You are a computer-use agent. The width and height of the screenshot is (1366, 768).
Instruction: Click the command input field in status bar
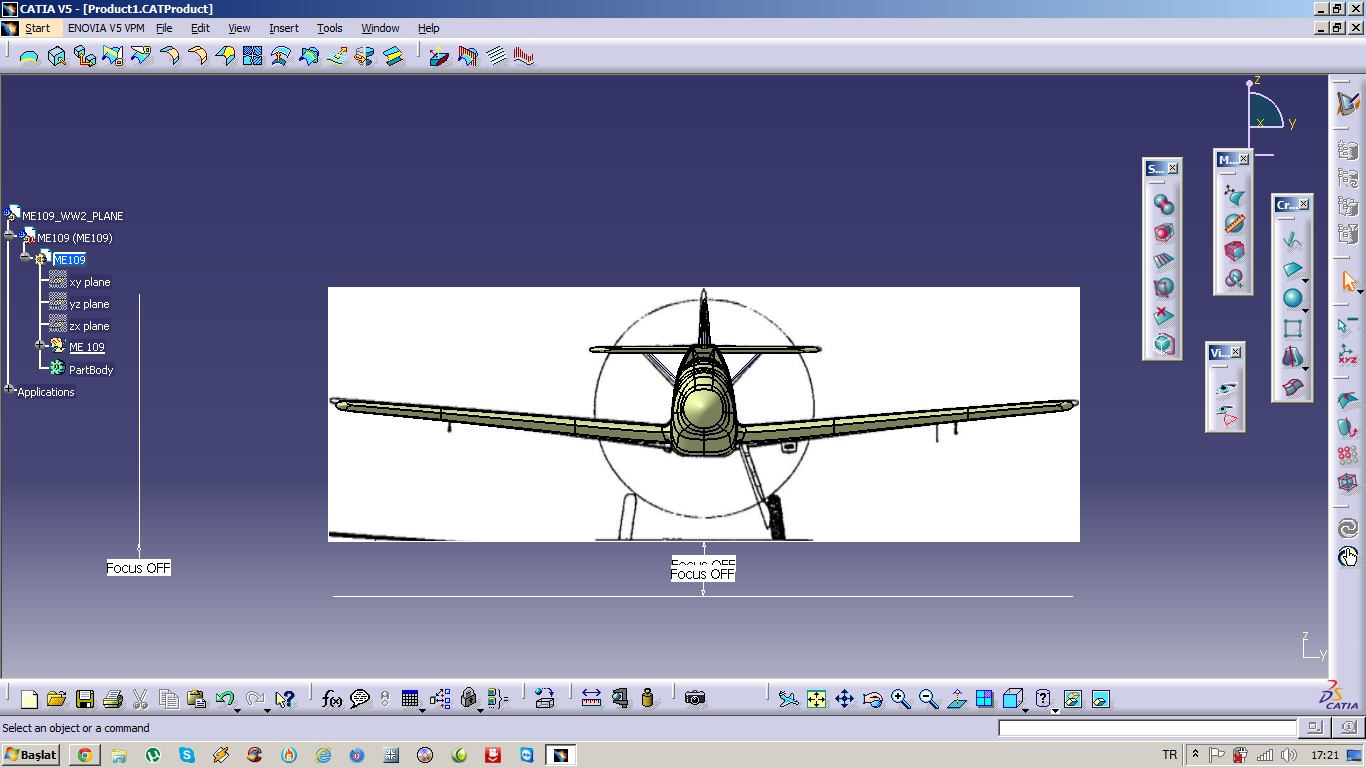click(x=1147, y=728)
